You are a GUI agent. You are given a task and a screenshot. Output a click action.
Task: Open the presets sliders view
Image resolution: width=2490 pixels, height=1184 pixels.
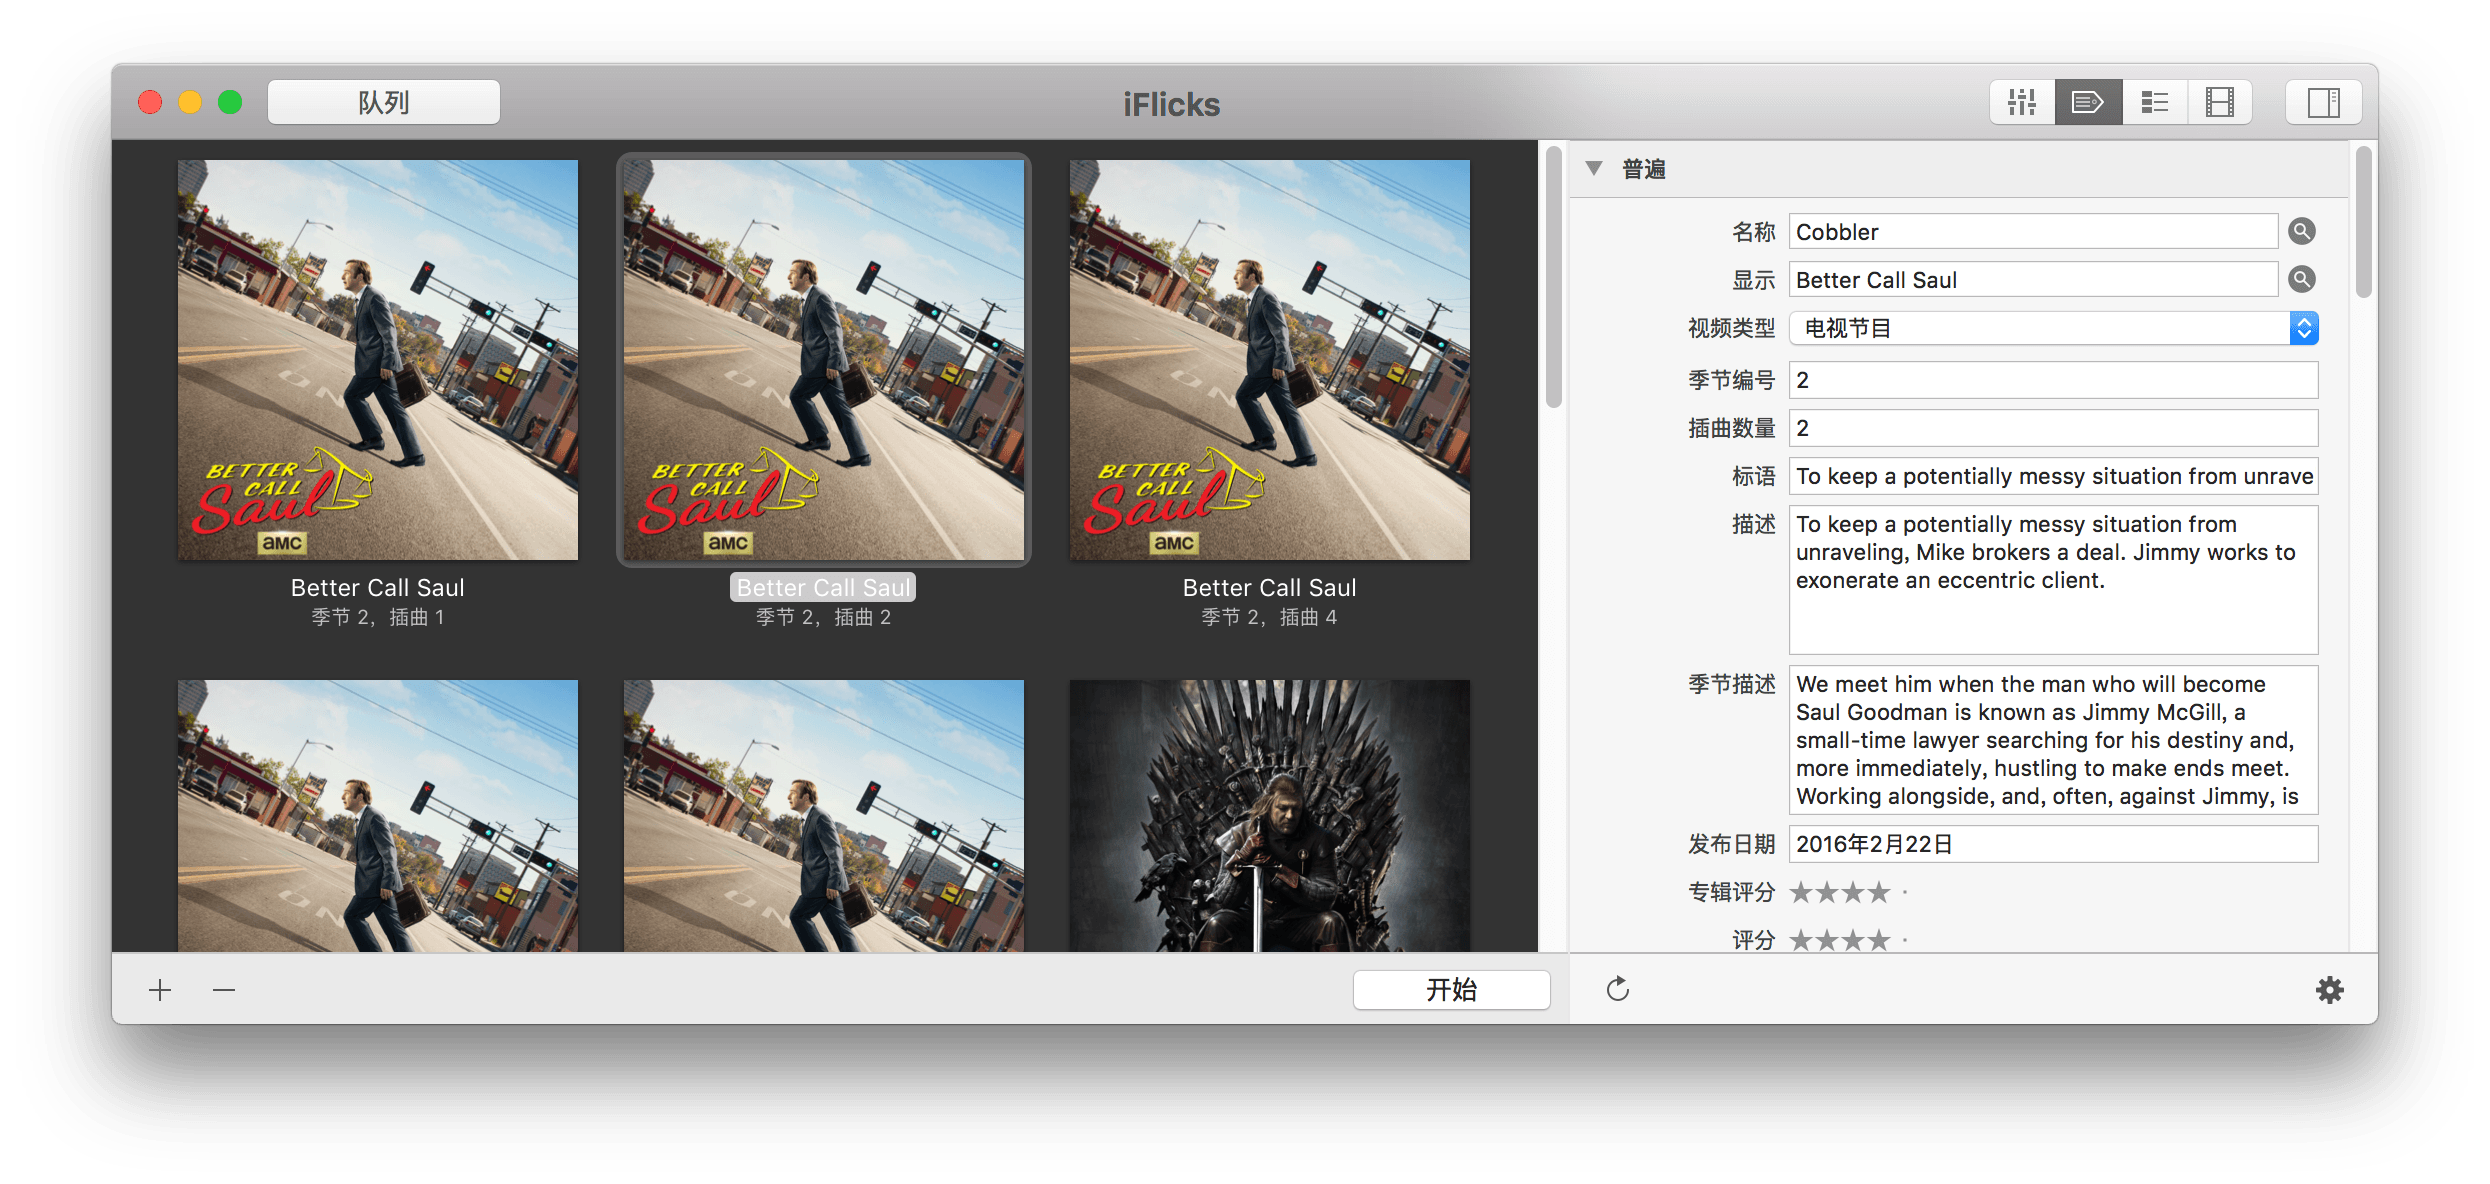click(x=2022, y=102)
